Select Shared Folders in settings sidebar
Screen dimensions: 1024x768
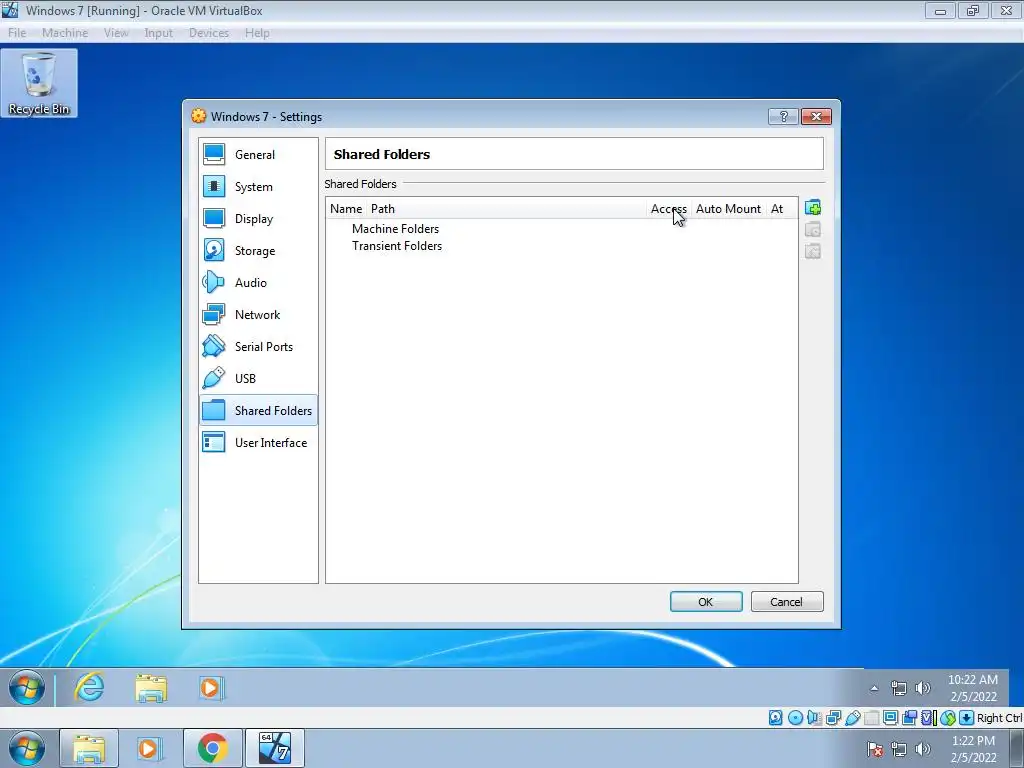pos(258,411)
